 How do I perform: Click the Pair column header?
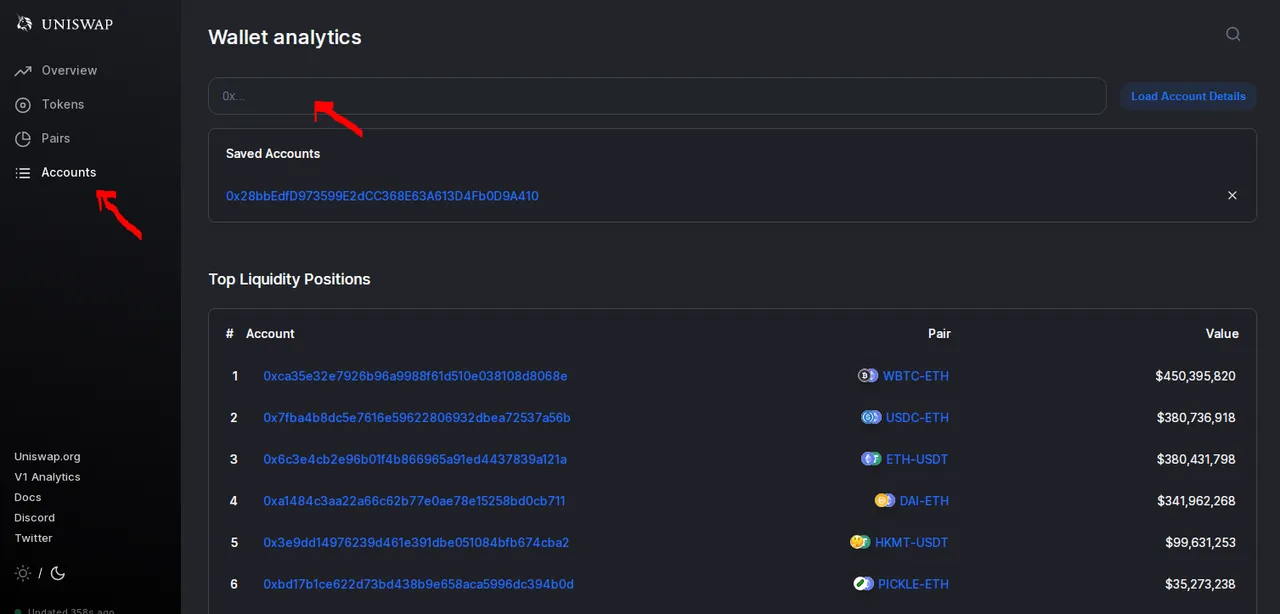[939, 334]
